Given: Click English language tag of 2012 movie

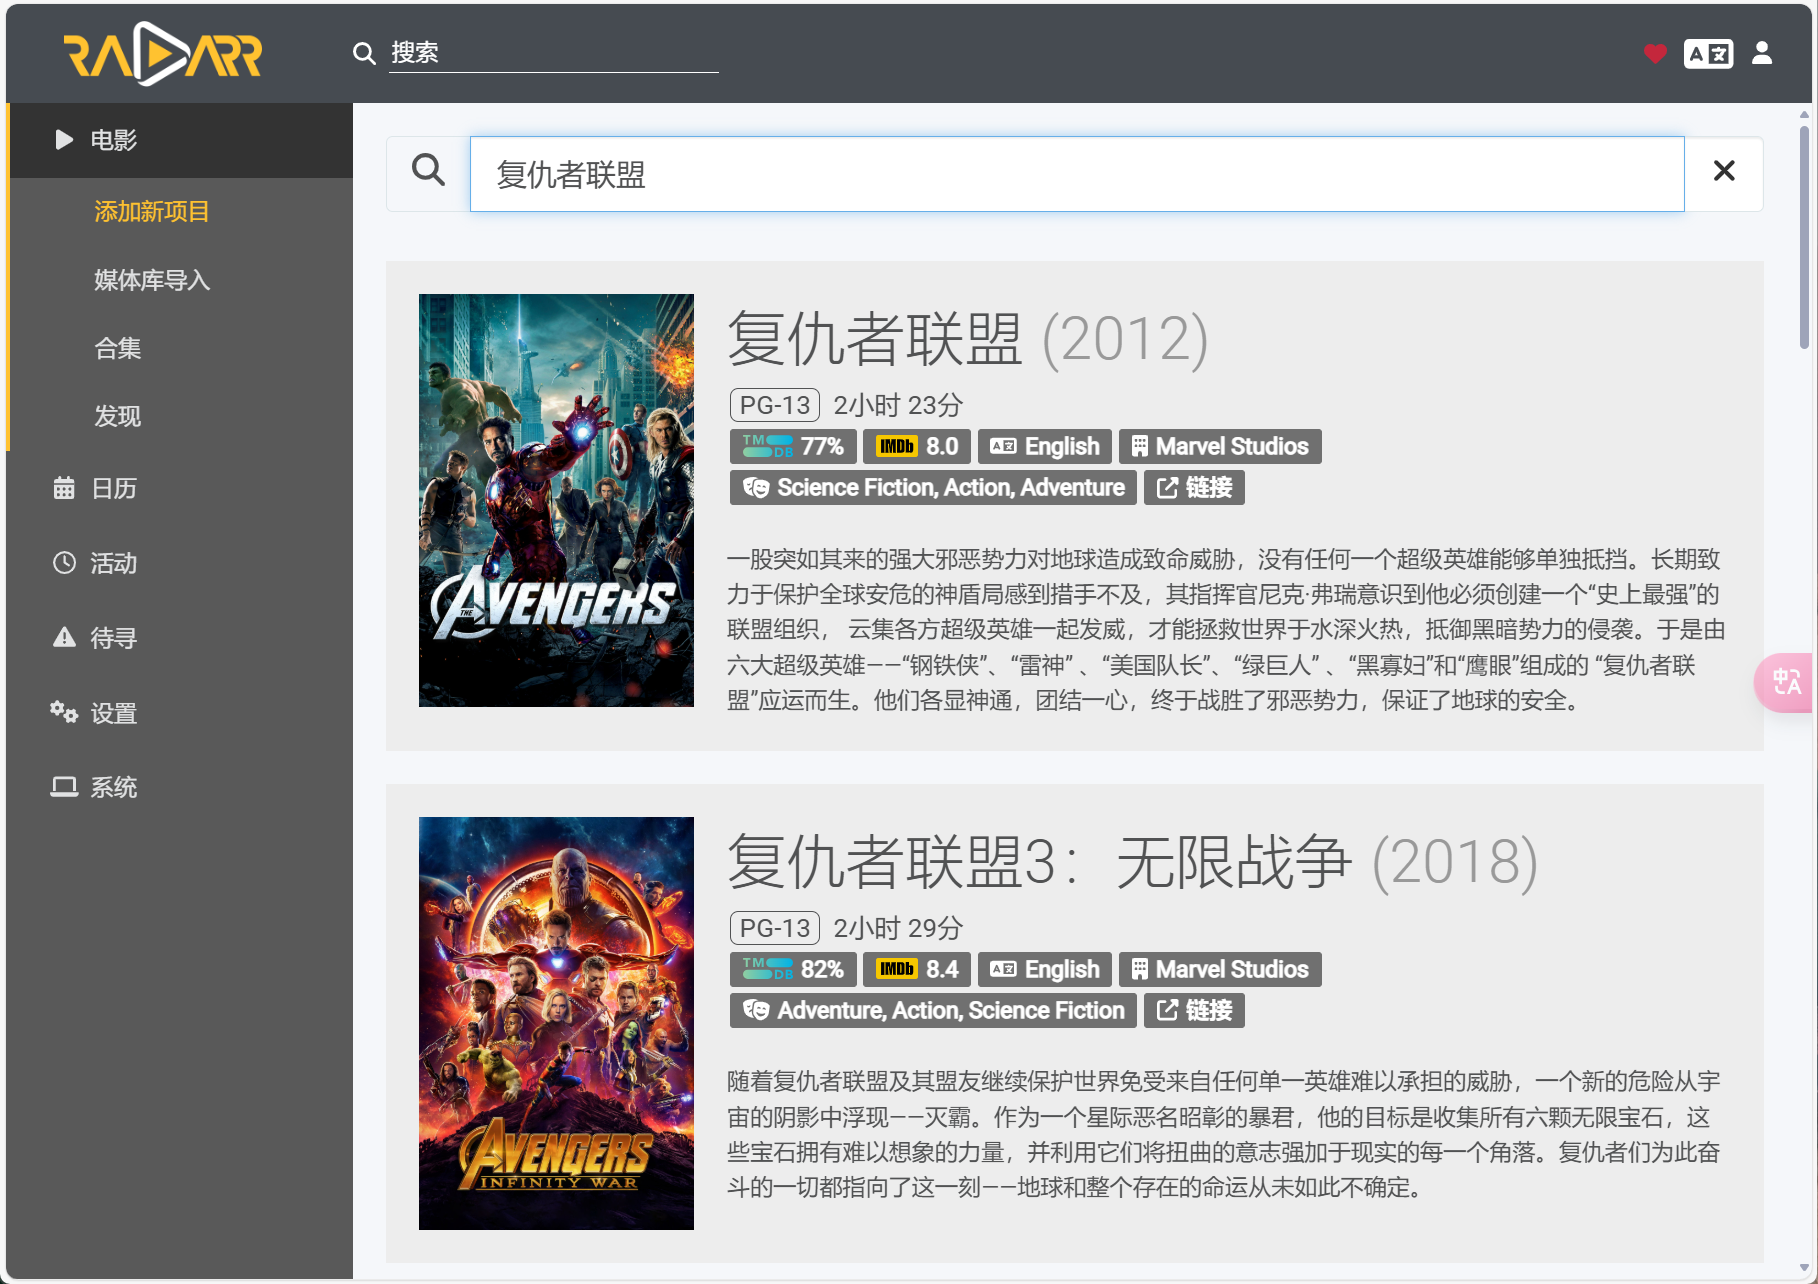Looking at the screenshot, I should point(1045,446).
